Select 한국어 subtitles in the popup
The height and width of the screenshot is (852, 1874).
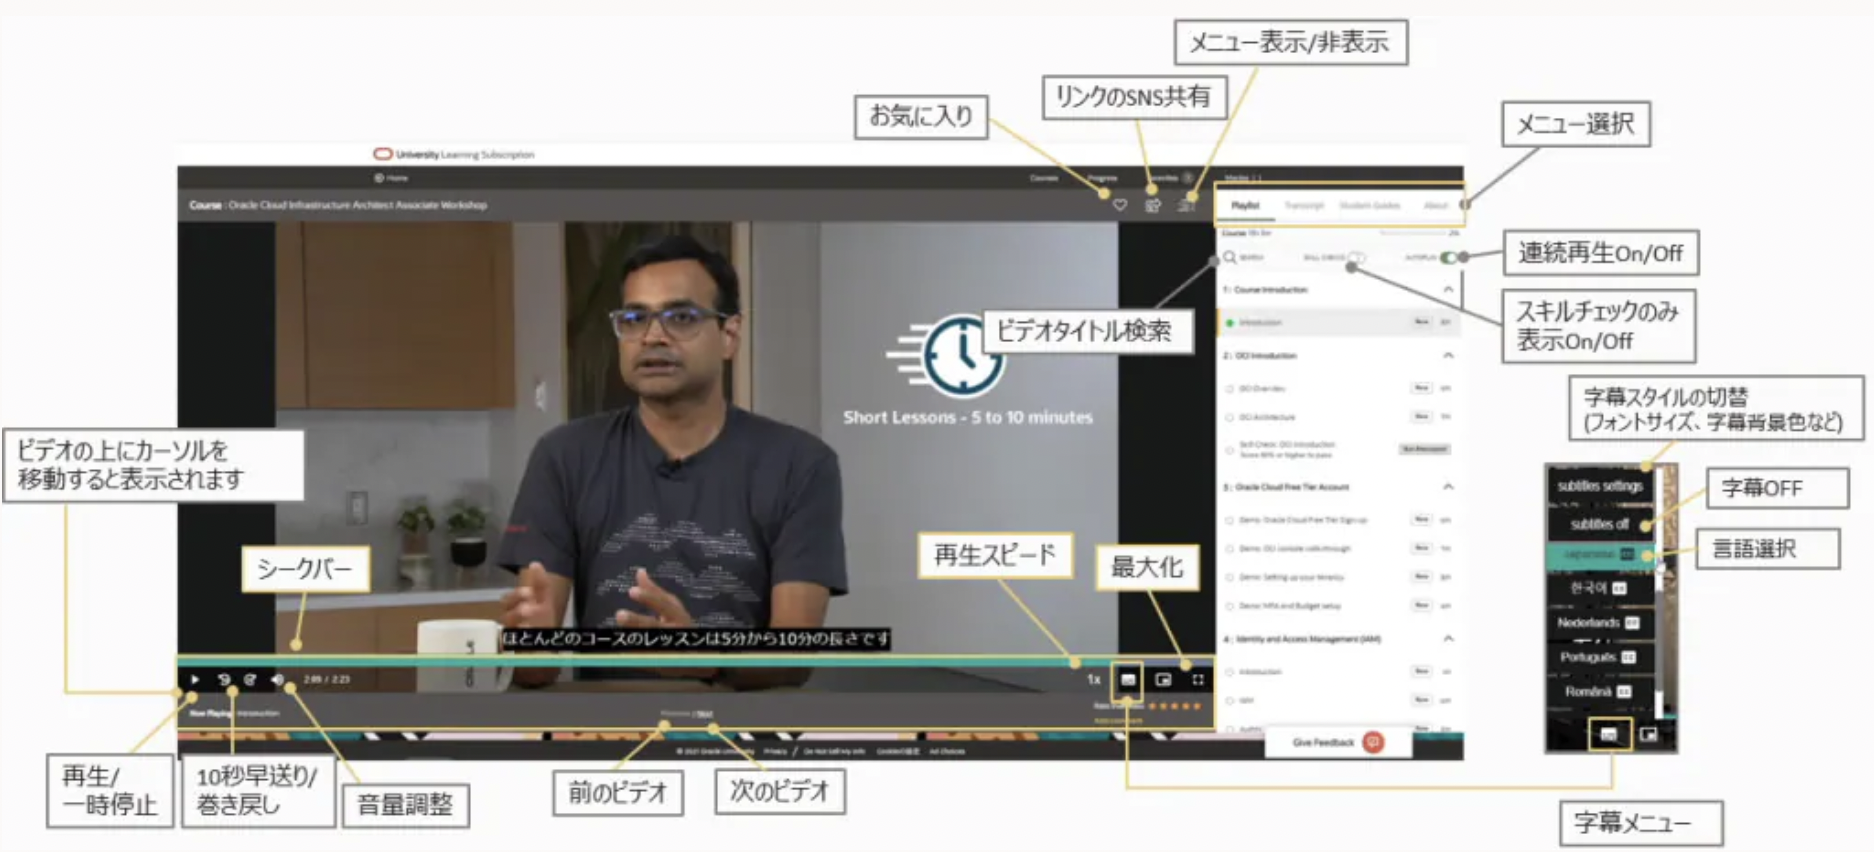tap(1598, 588)
